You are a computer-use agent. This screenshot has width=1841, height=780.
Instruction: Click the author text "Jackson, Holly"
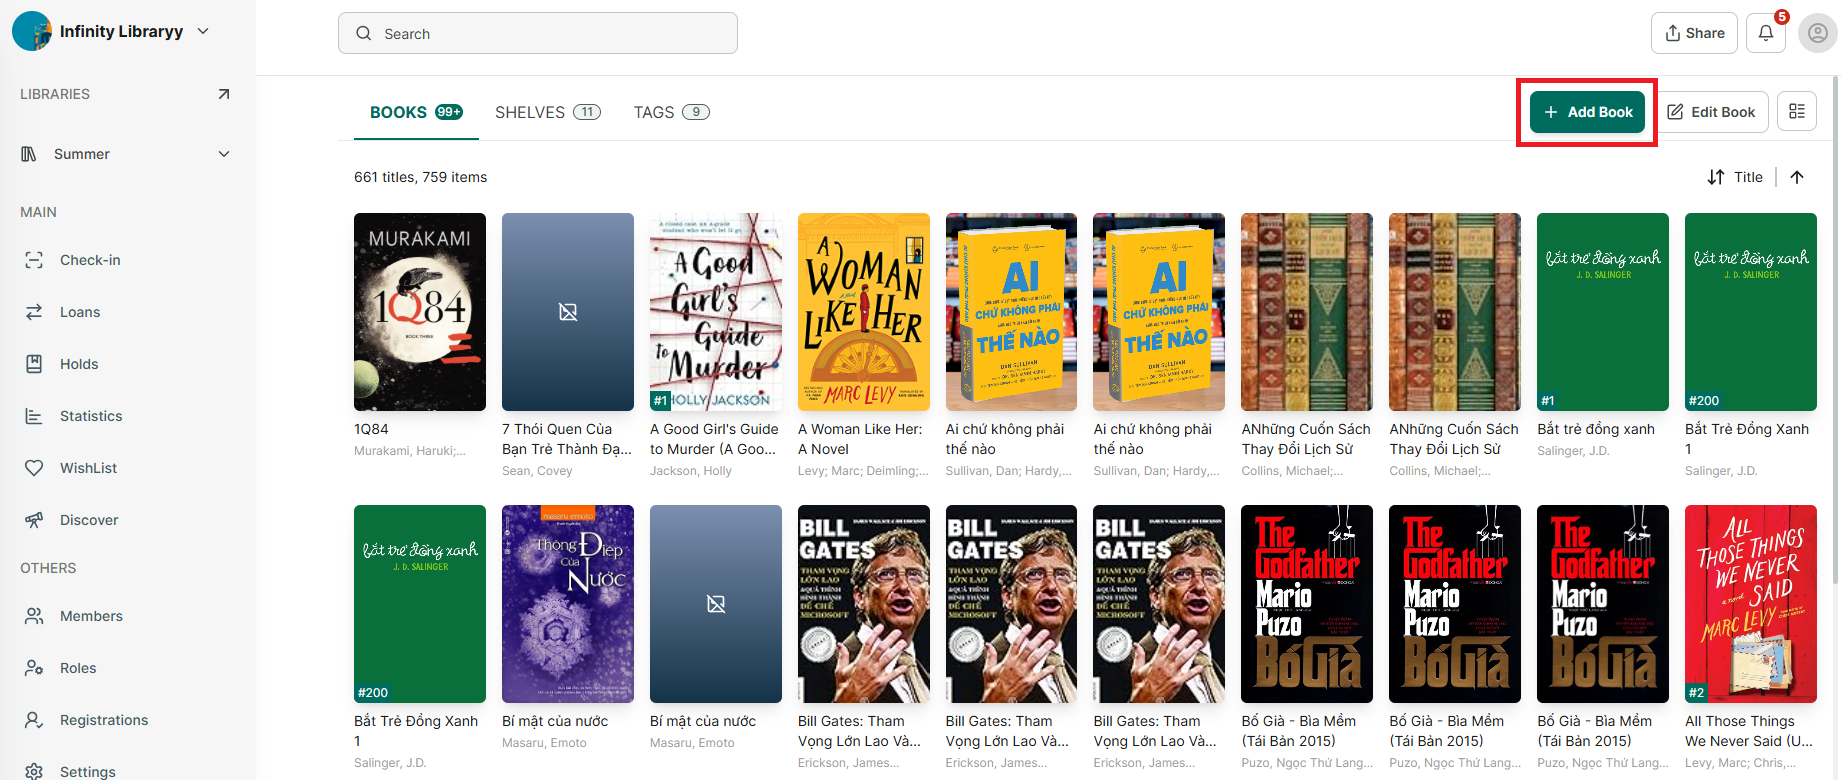[691, 471]
